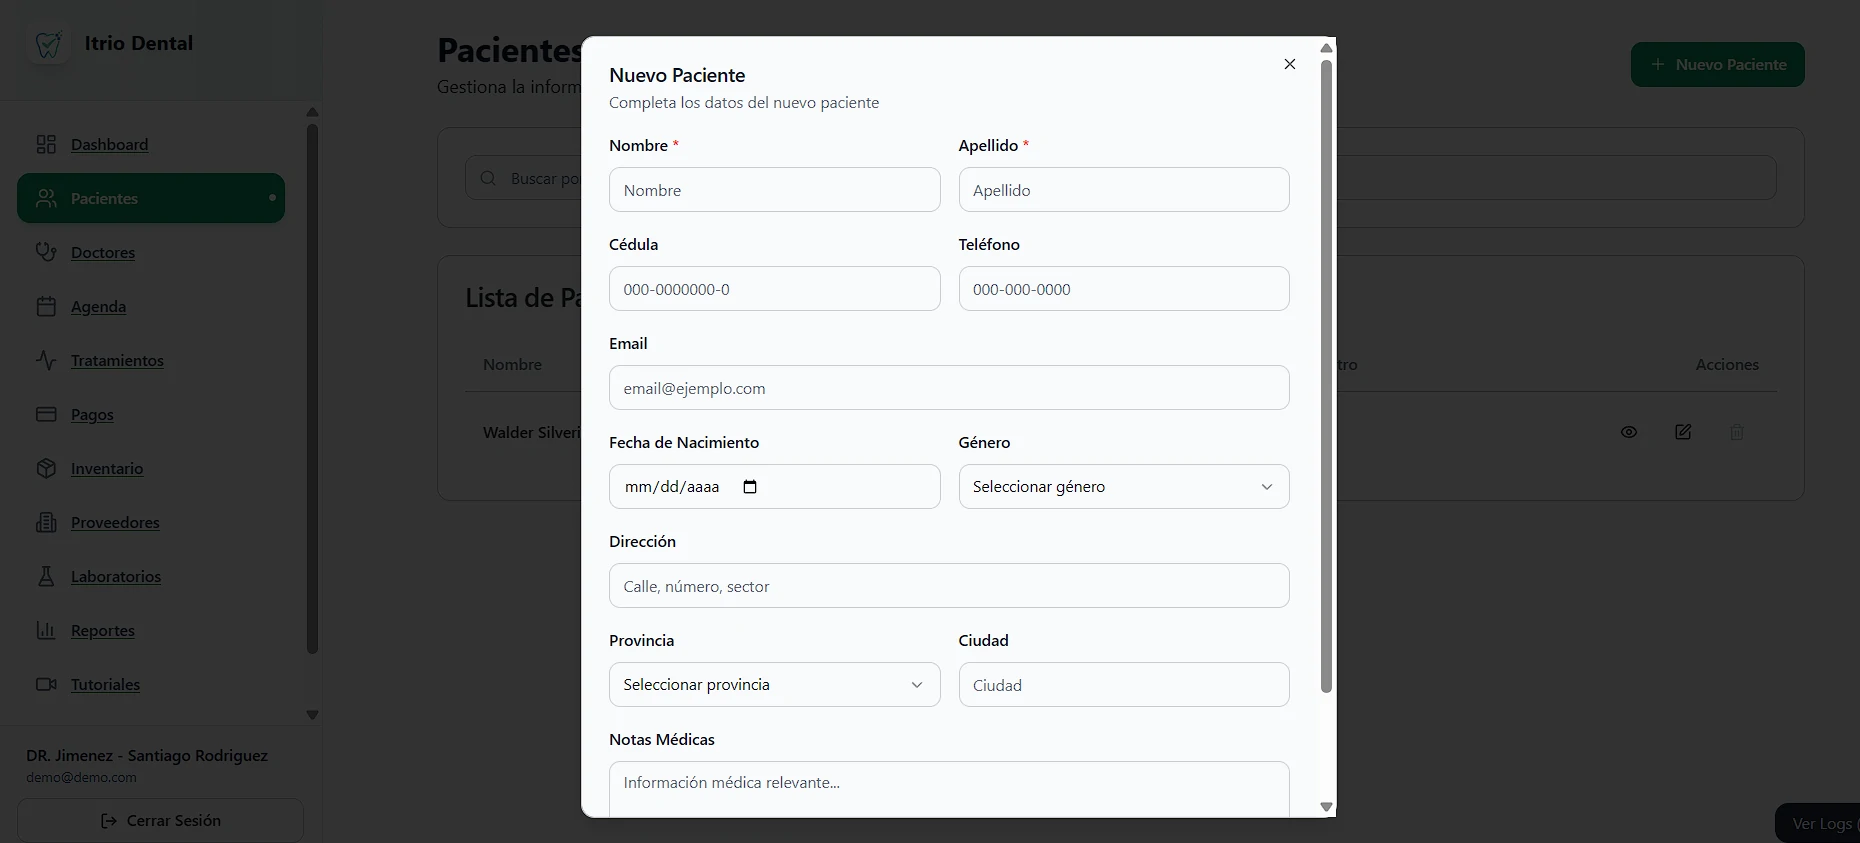Expand the Seleccionar provincia dropdown
This screenshot has width=1860, height=843.
[774, 685]
